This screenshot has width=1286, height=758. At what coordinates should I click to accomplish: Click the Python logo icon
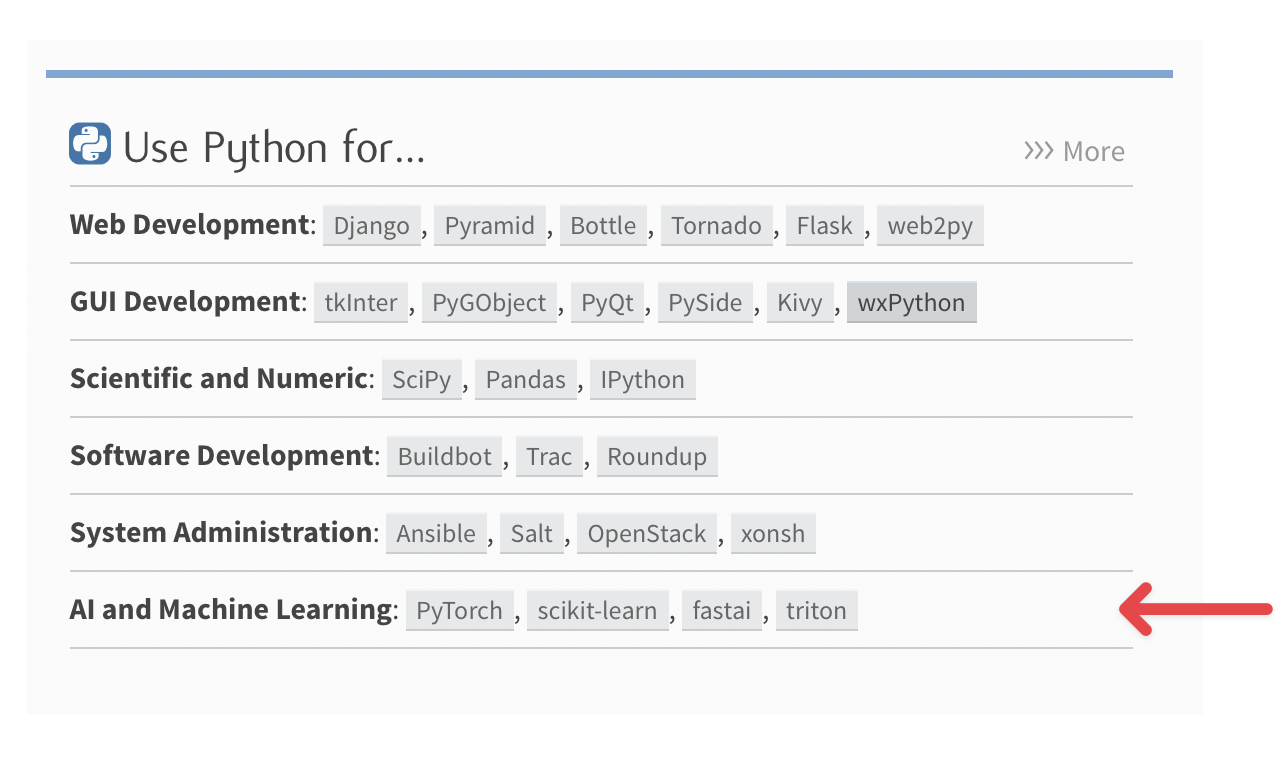pyautogui.click(x=88, y=144)
